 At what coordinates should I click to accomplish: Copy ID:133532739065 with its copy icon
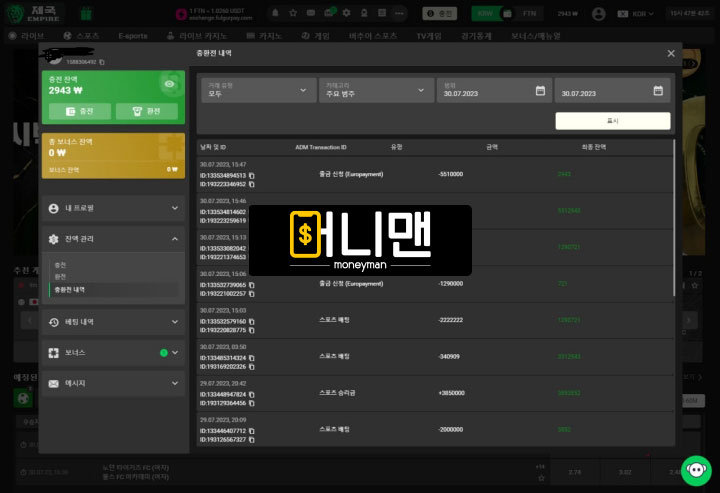tap(252, 285)
